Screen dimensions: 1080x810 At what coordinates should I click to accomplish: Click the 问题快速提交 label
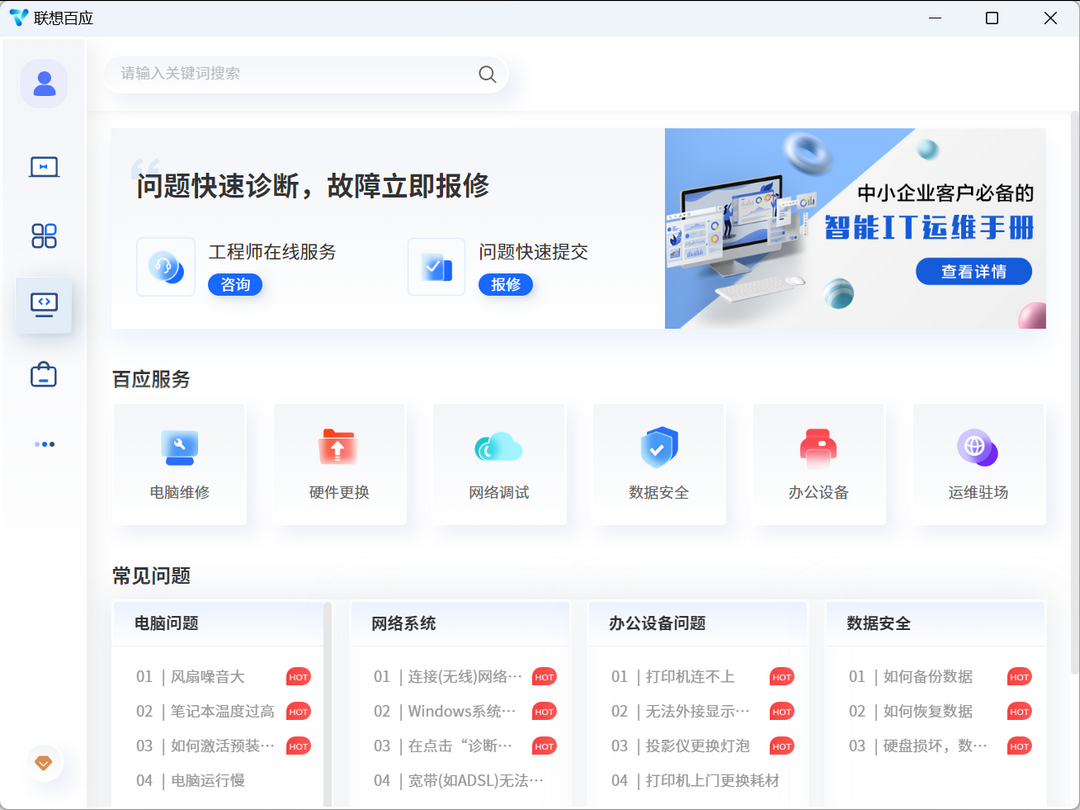[533, 252]
